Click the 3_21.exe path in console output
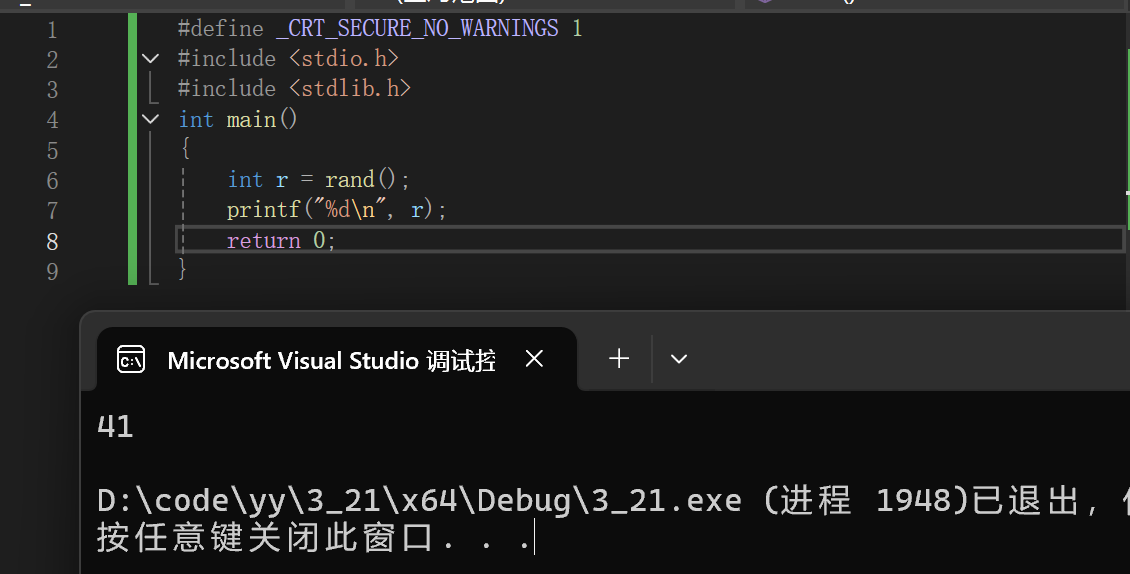Viewport: 1130px width, 574px height. [419, 500]
